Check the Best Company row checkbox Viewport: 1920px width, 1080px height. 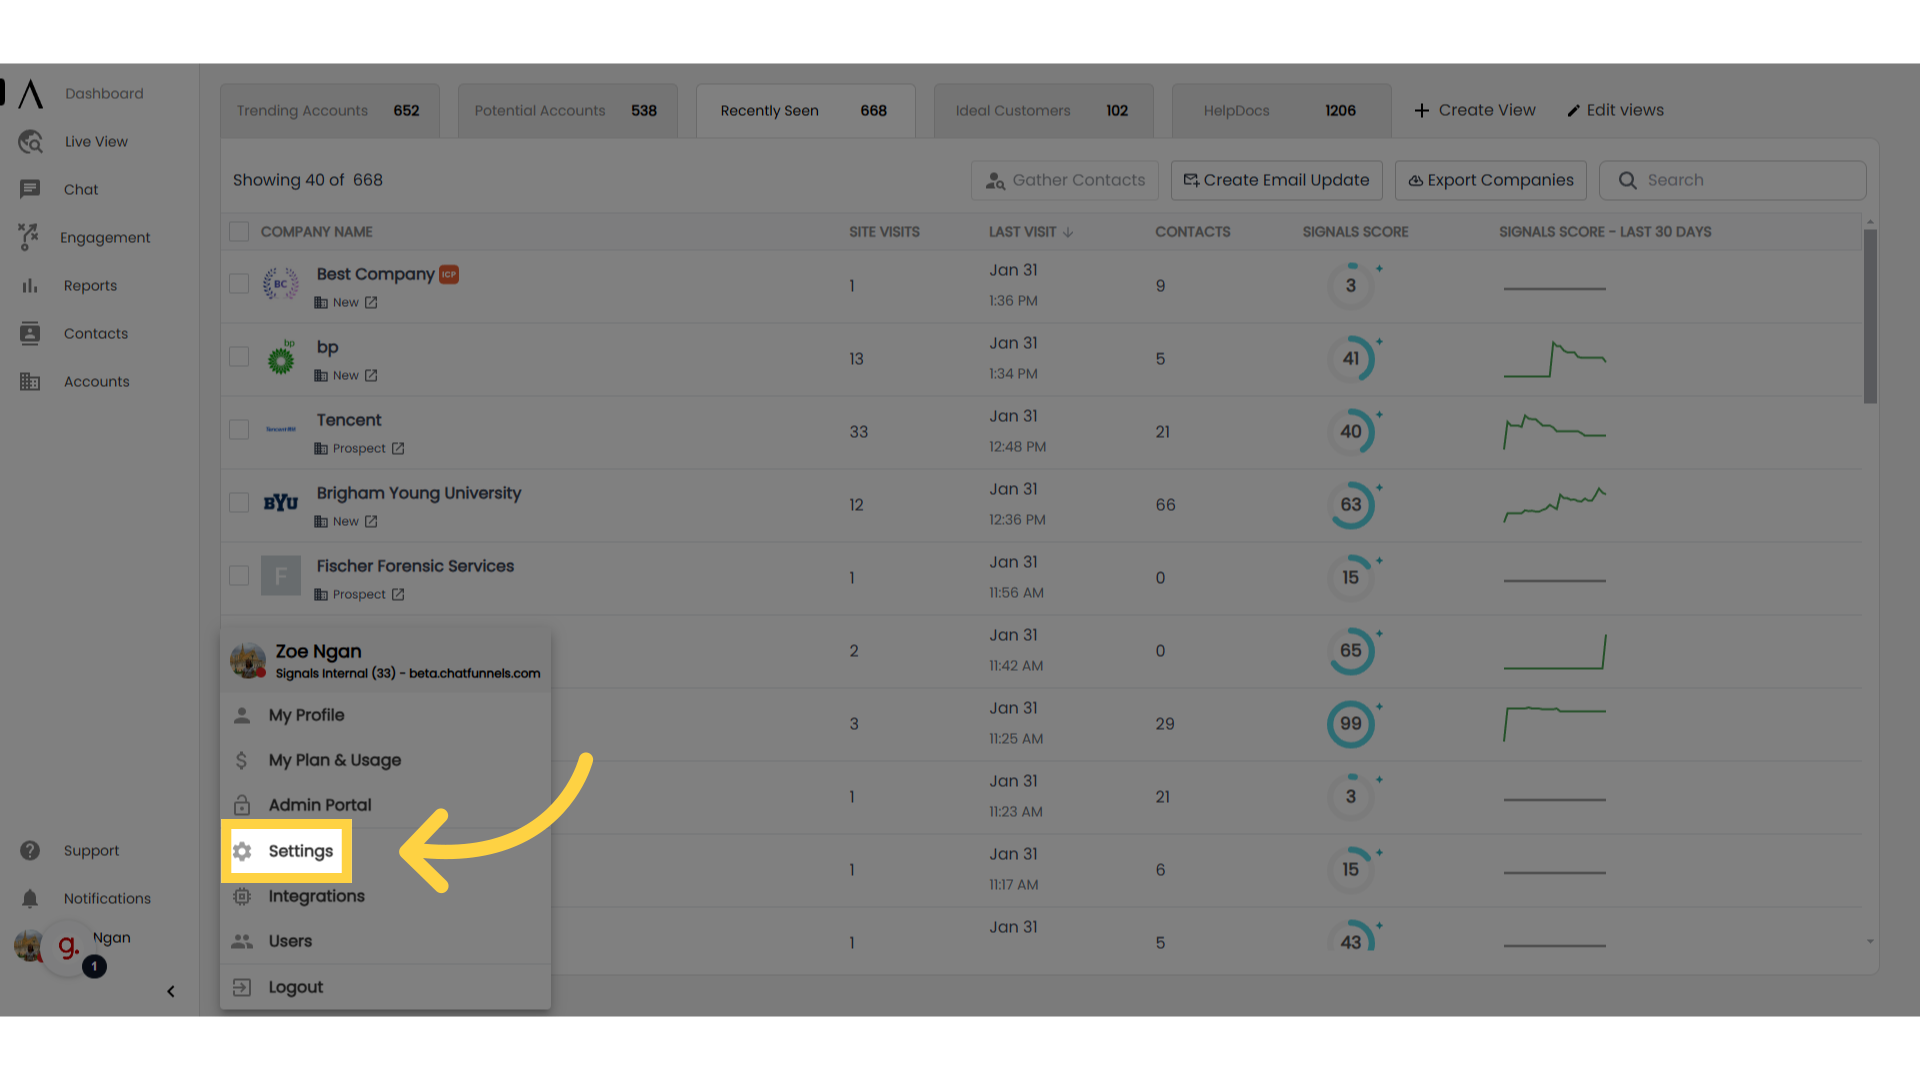[x=239, y=284]
